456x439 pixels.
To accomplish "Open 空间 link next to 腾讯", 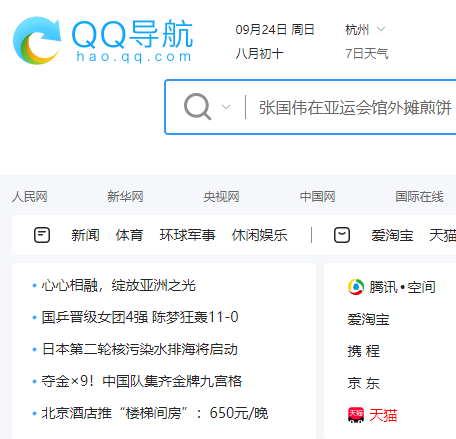I will pyautogui.click(x=421, y=287).
